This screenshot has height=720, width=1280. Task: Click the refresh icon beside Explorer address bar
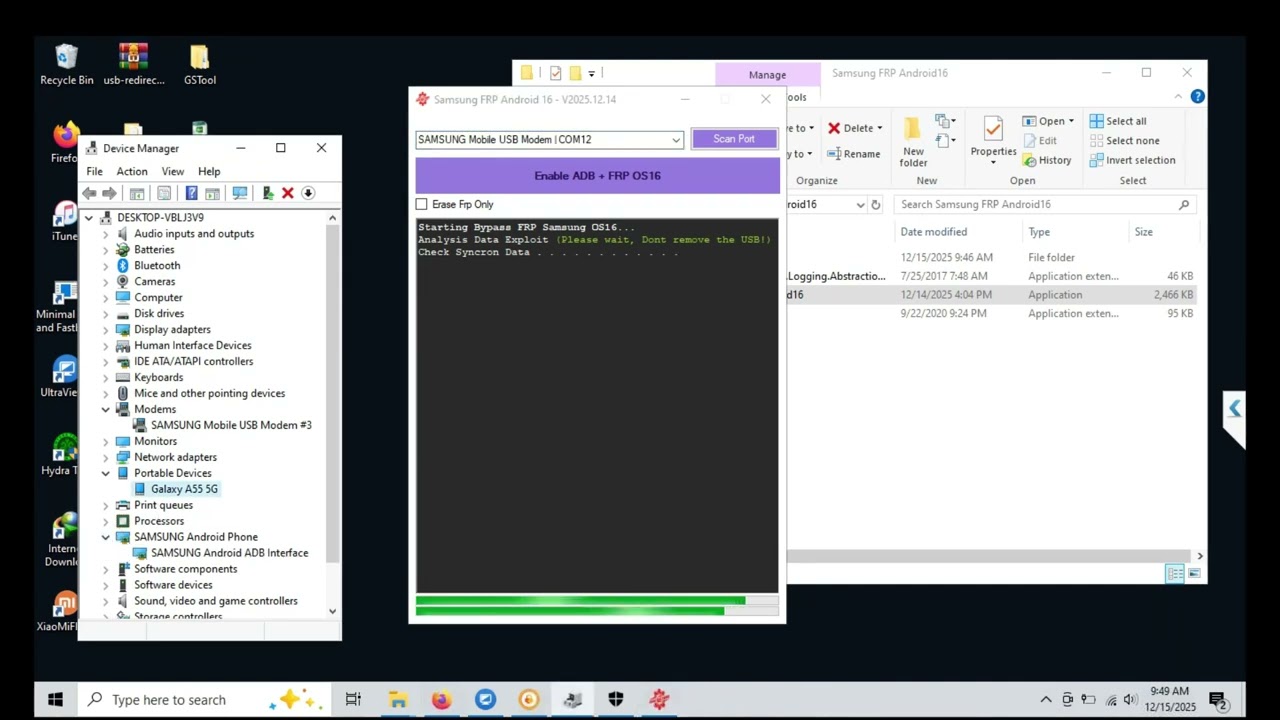[876, 205]
